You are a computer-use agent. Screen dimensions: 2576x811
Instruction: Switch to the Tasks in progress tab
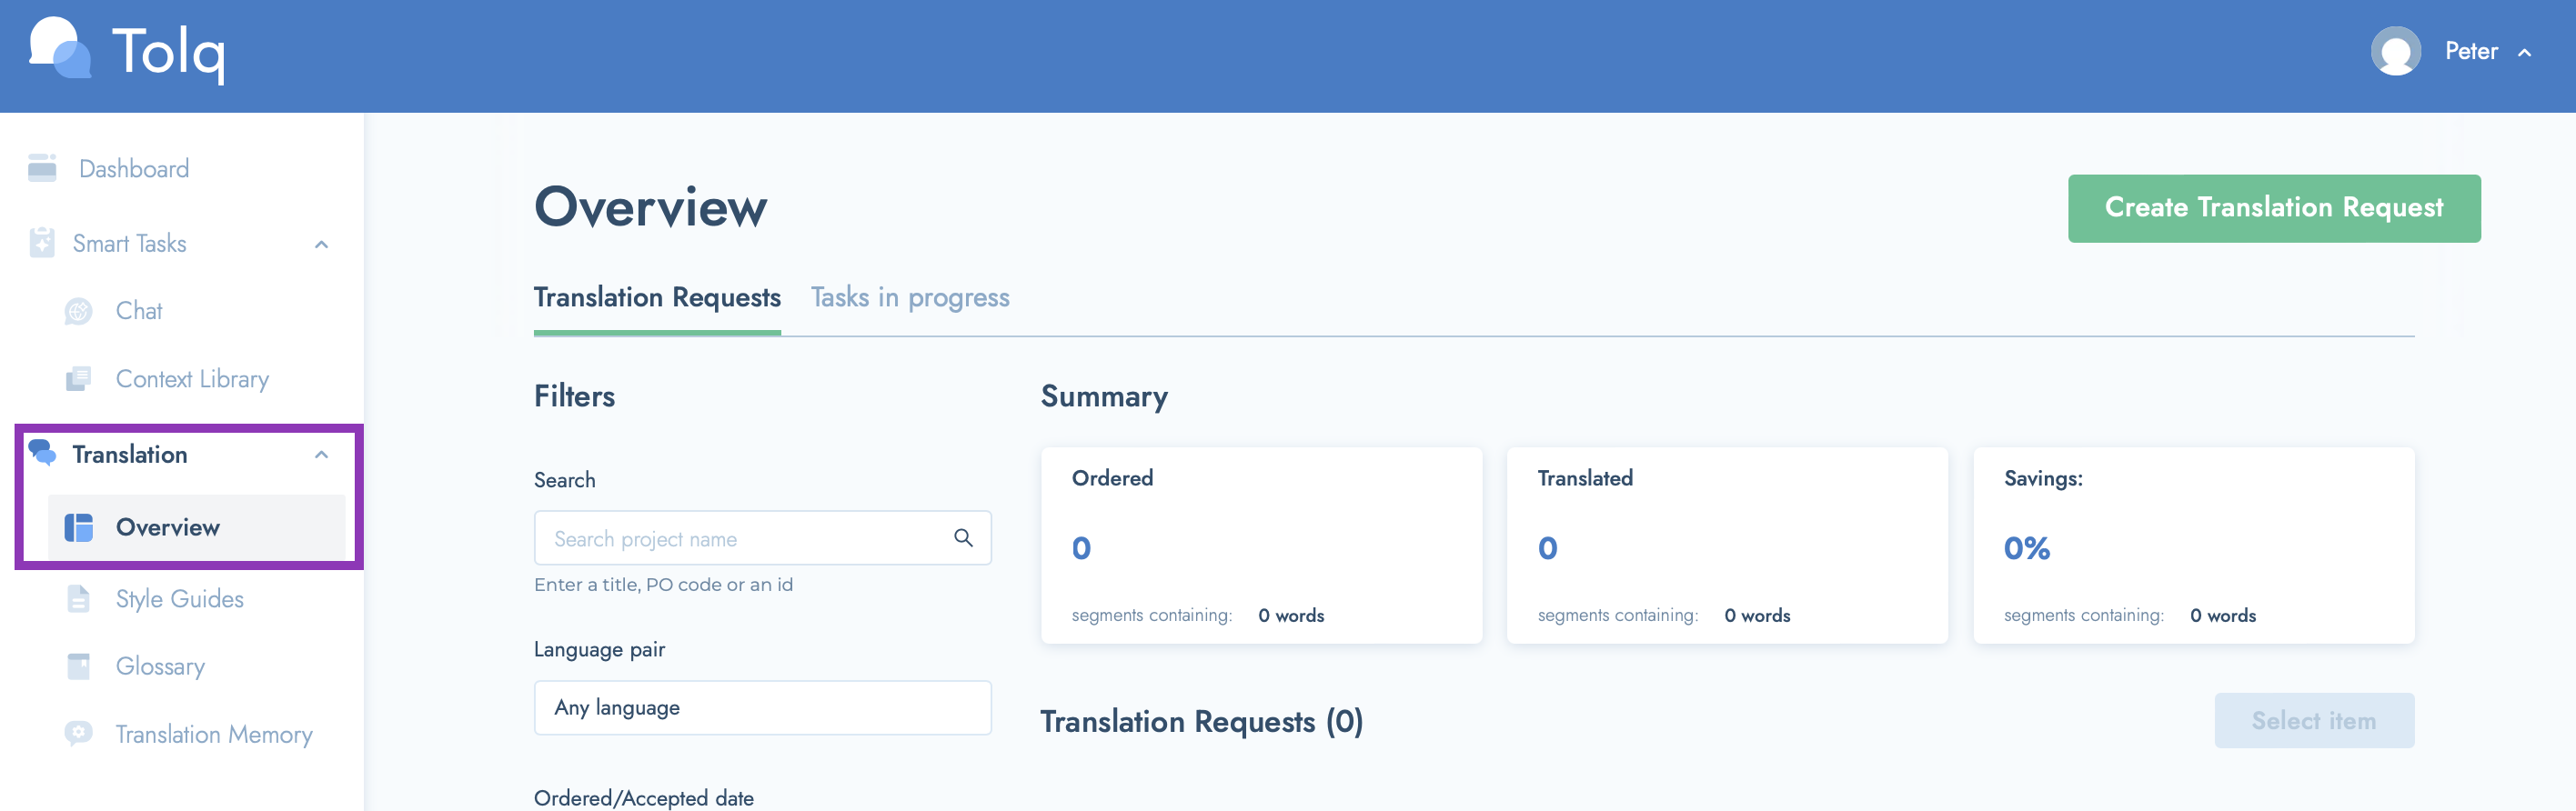point(910,298)
